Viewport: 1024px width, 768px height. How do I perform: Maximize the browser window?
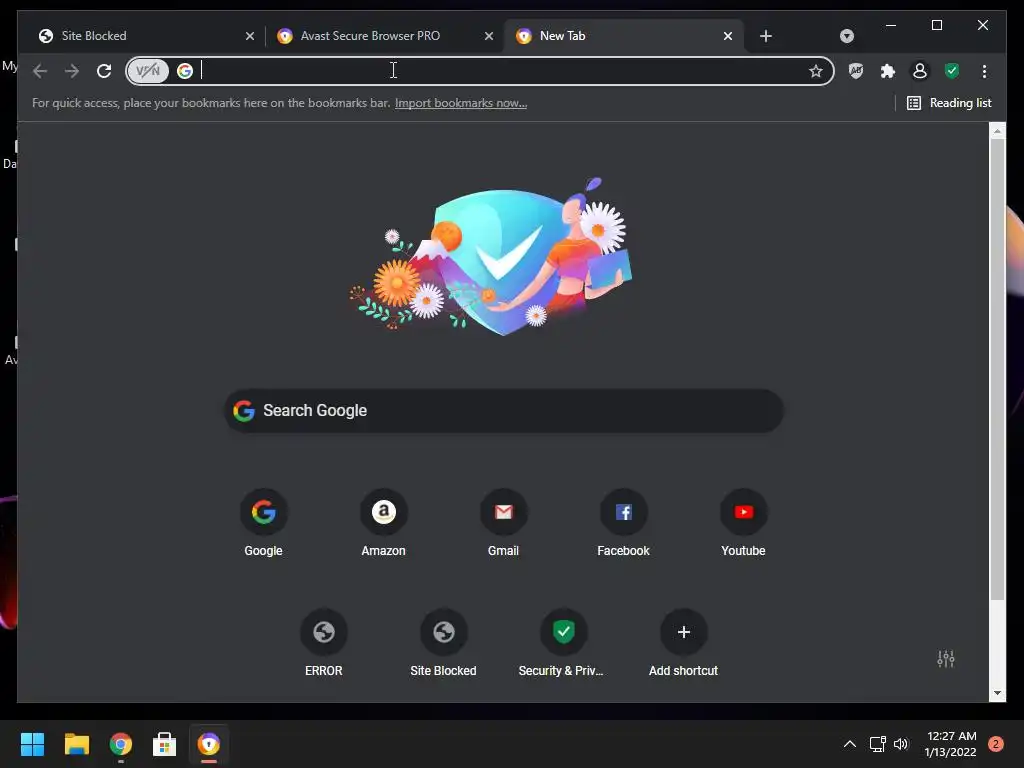coord(936,25)
